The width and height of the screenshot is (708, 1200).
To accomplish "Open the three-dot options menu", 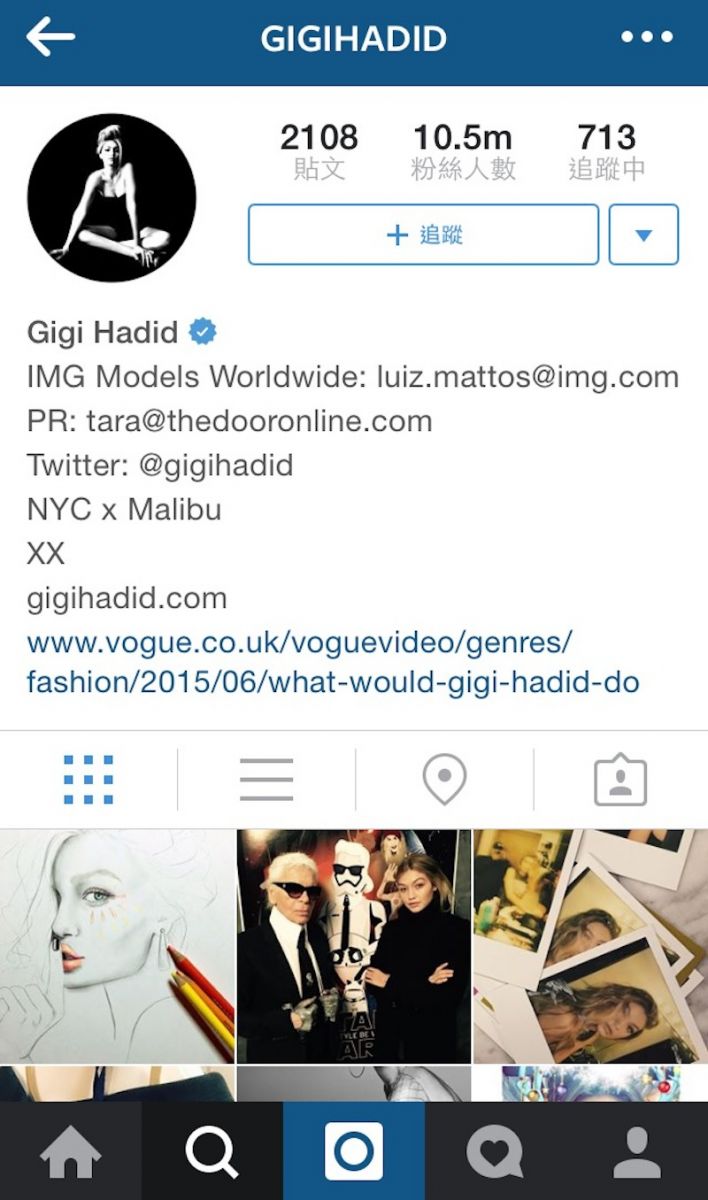I will click(647, 37).
